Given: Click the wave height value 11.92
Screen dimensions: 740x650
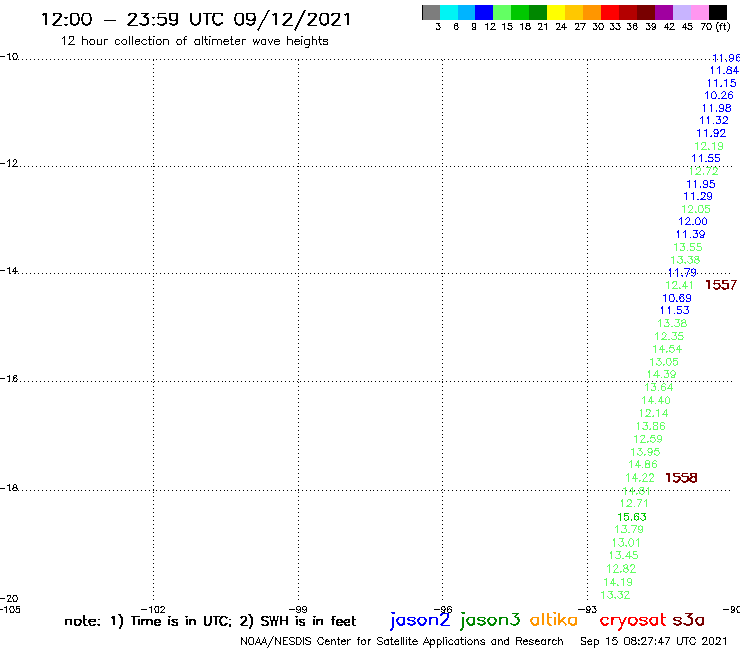Looking at the screenshot, I should tap(711, 133).
